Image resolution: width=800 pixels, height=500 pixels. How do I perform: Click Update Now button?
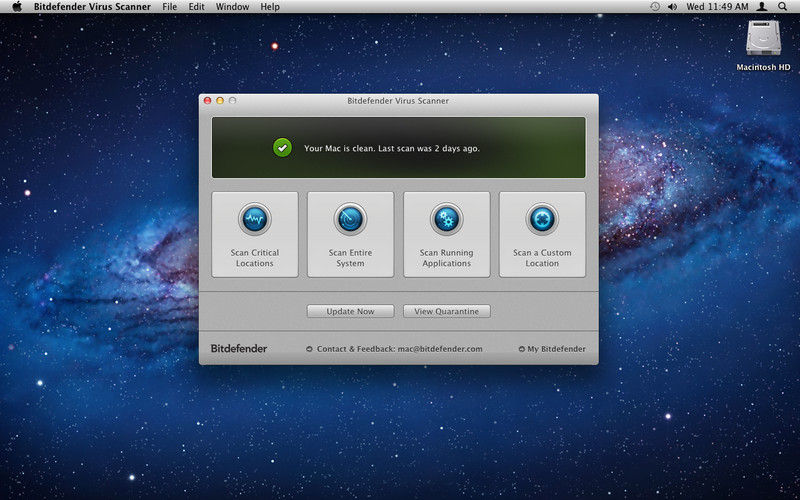pyautogui.click(x=351, y=311)
